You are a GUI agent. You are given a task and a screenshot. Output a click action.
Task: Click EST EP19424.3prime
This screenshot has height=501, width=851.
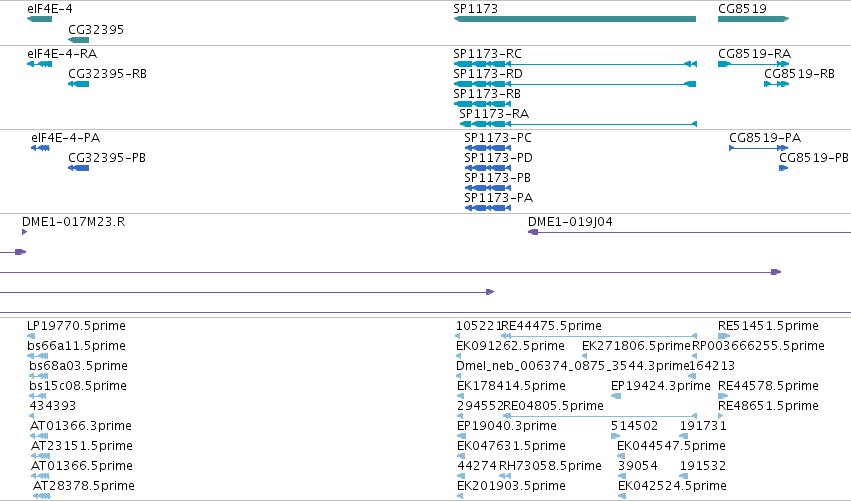point(616,396)
